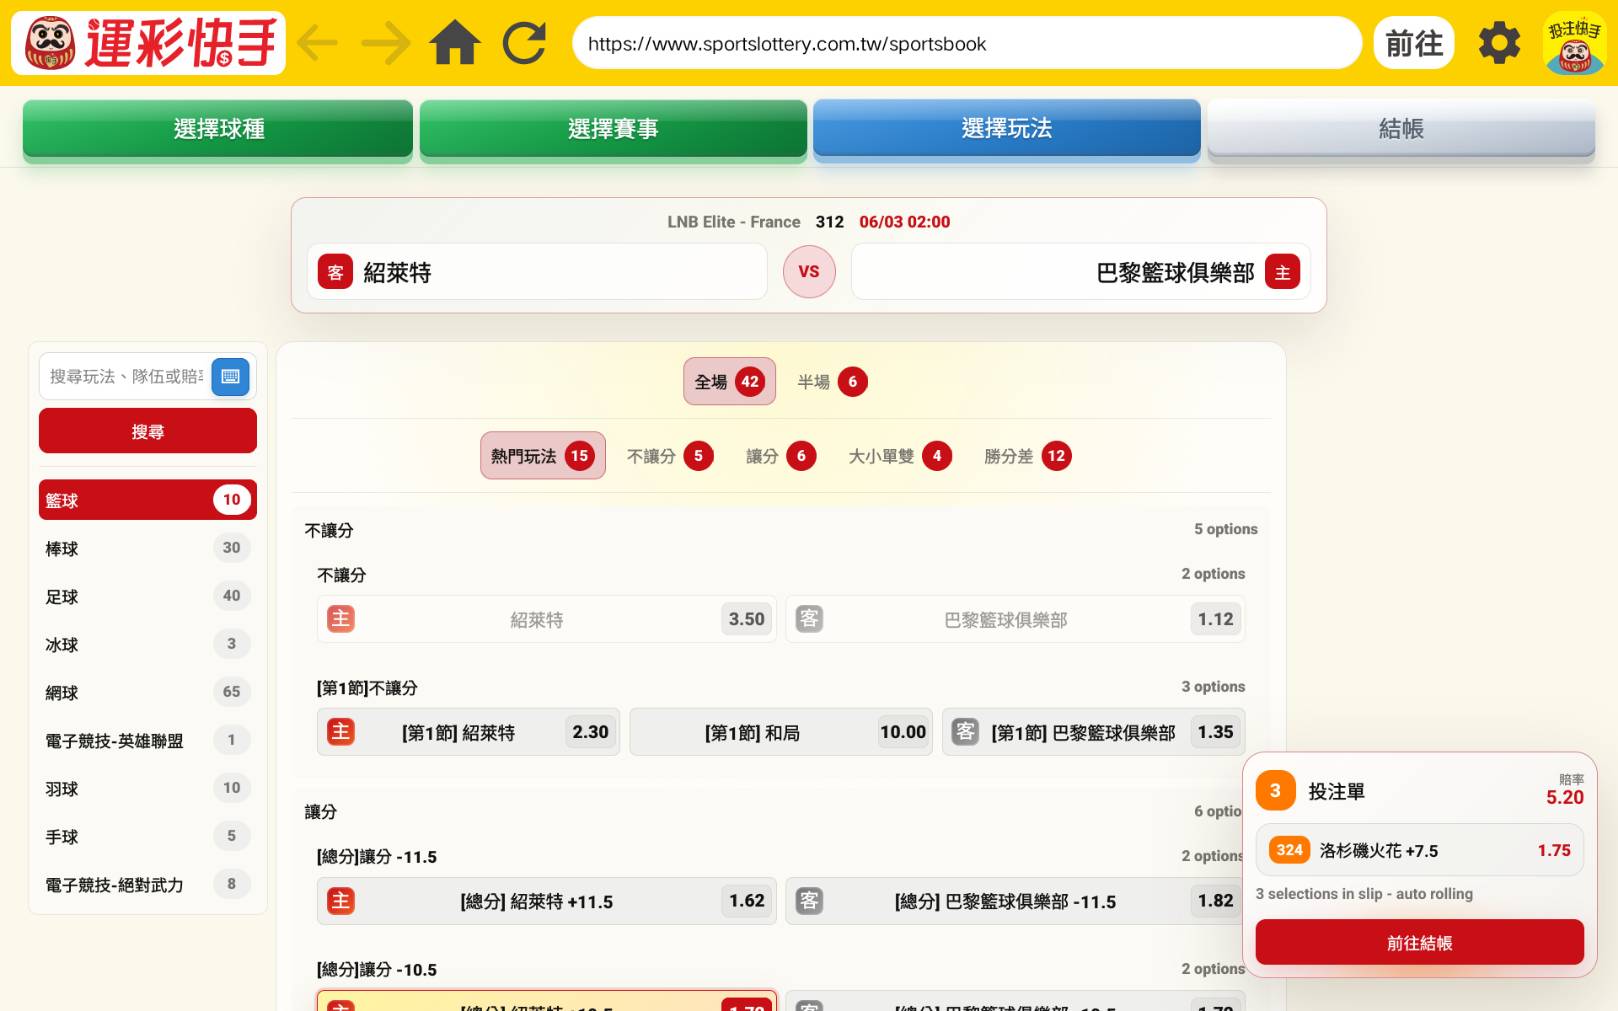Click the [總分]讓分 -11.5 market heading

tap(376, 857)
